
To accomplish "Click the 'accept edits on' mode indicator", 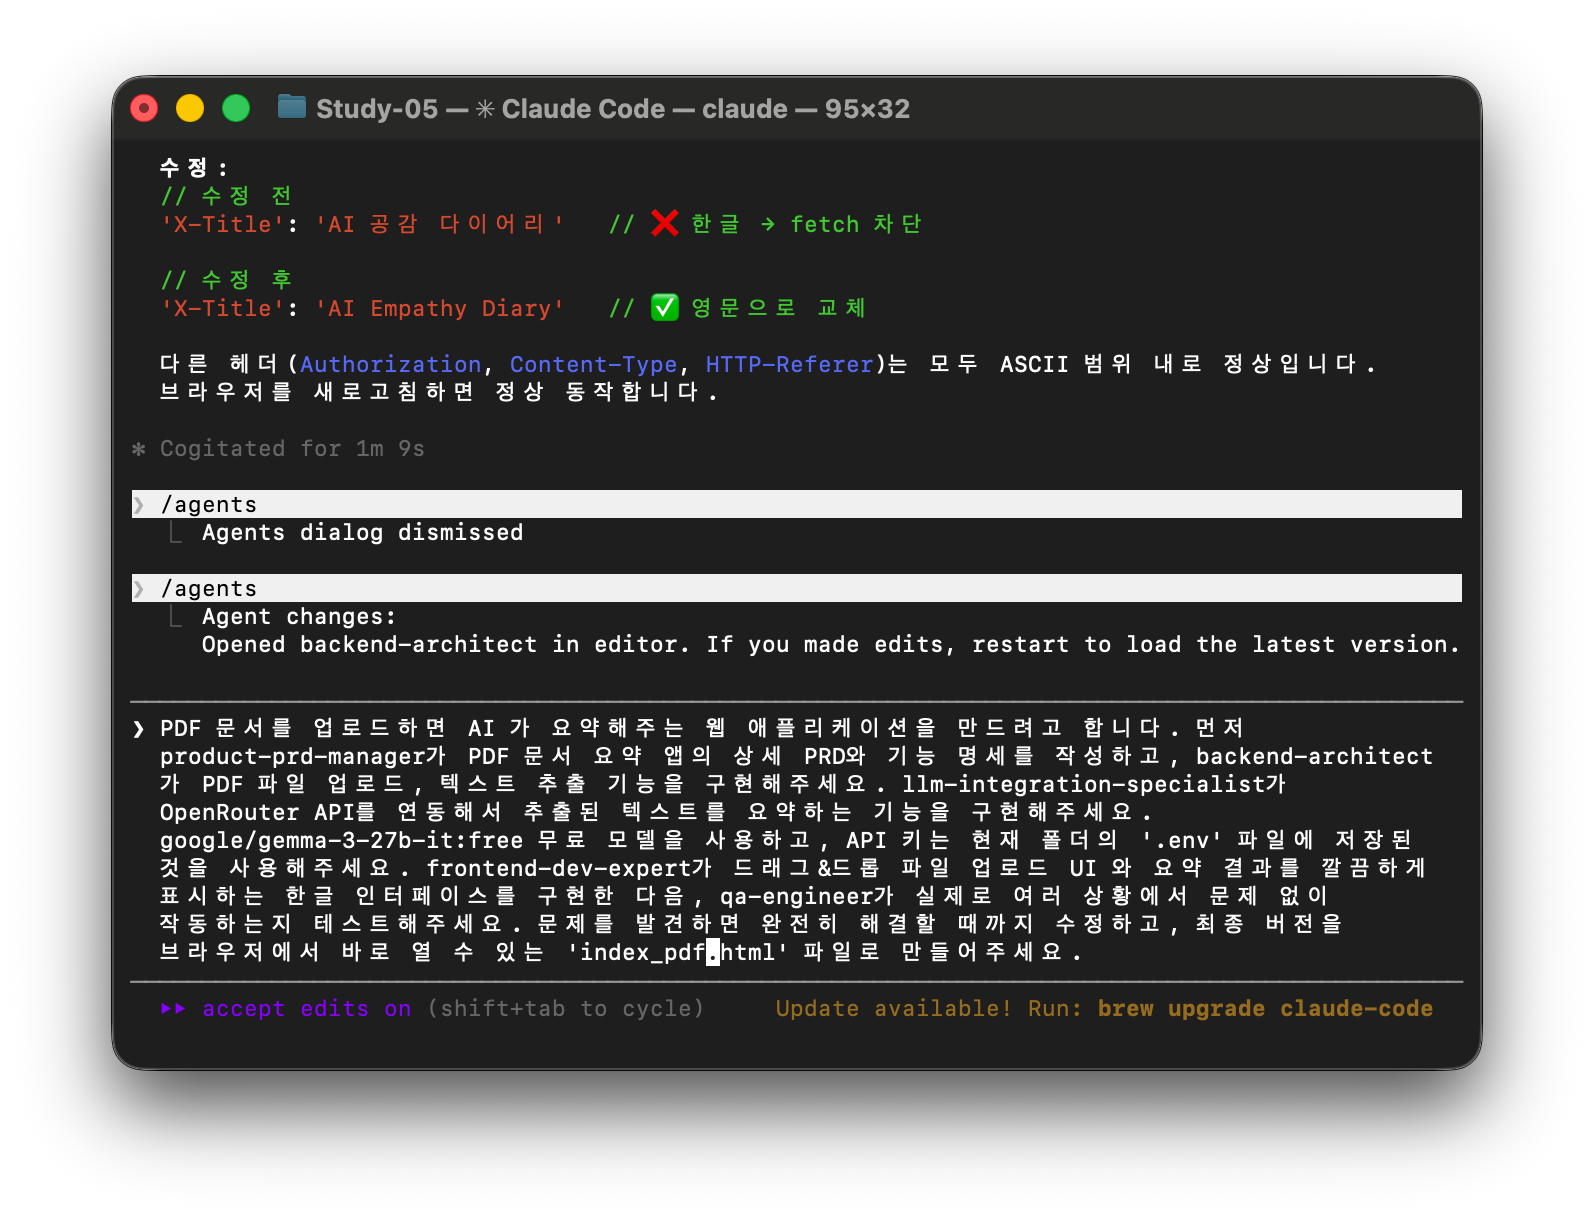I will point(306,1008).
